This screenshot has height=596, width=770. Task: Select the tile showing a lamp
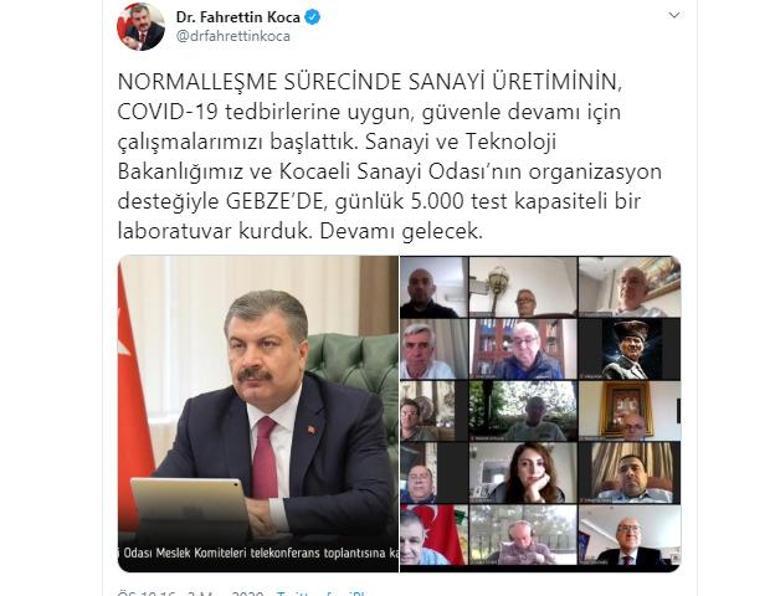pos(523,287)
